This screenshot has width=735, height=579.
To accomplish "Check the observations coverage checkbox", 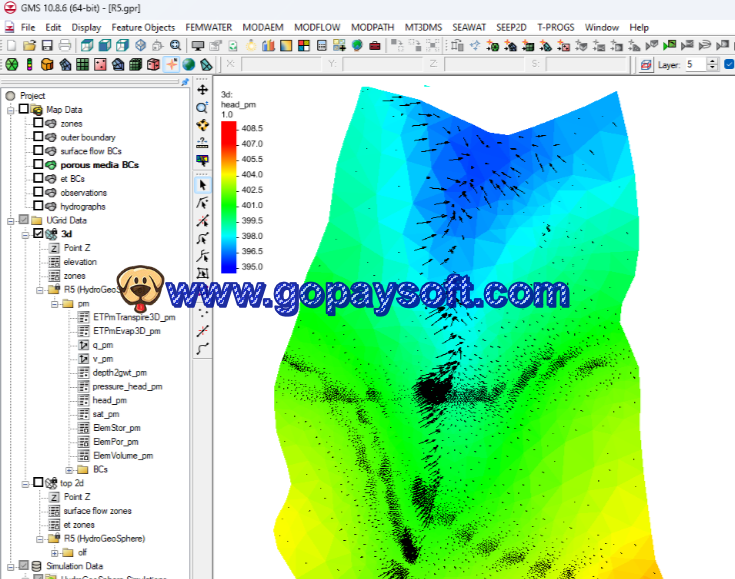I will point(38,192).
